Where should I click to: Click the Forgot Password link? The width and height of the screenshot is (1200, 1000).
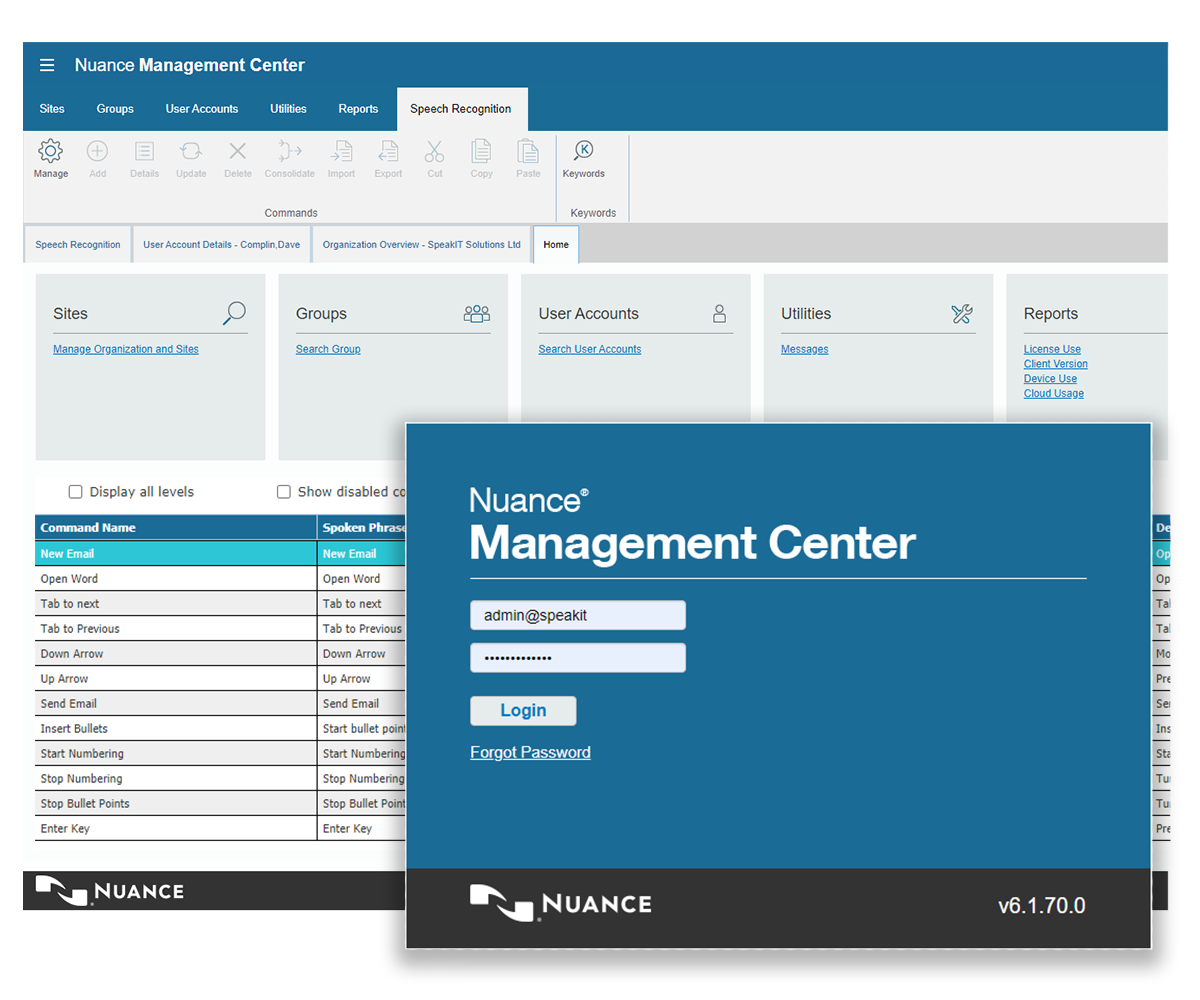pos(530,753)
